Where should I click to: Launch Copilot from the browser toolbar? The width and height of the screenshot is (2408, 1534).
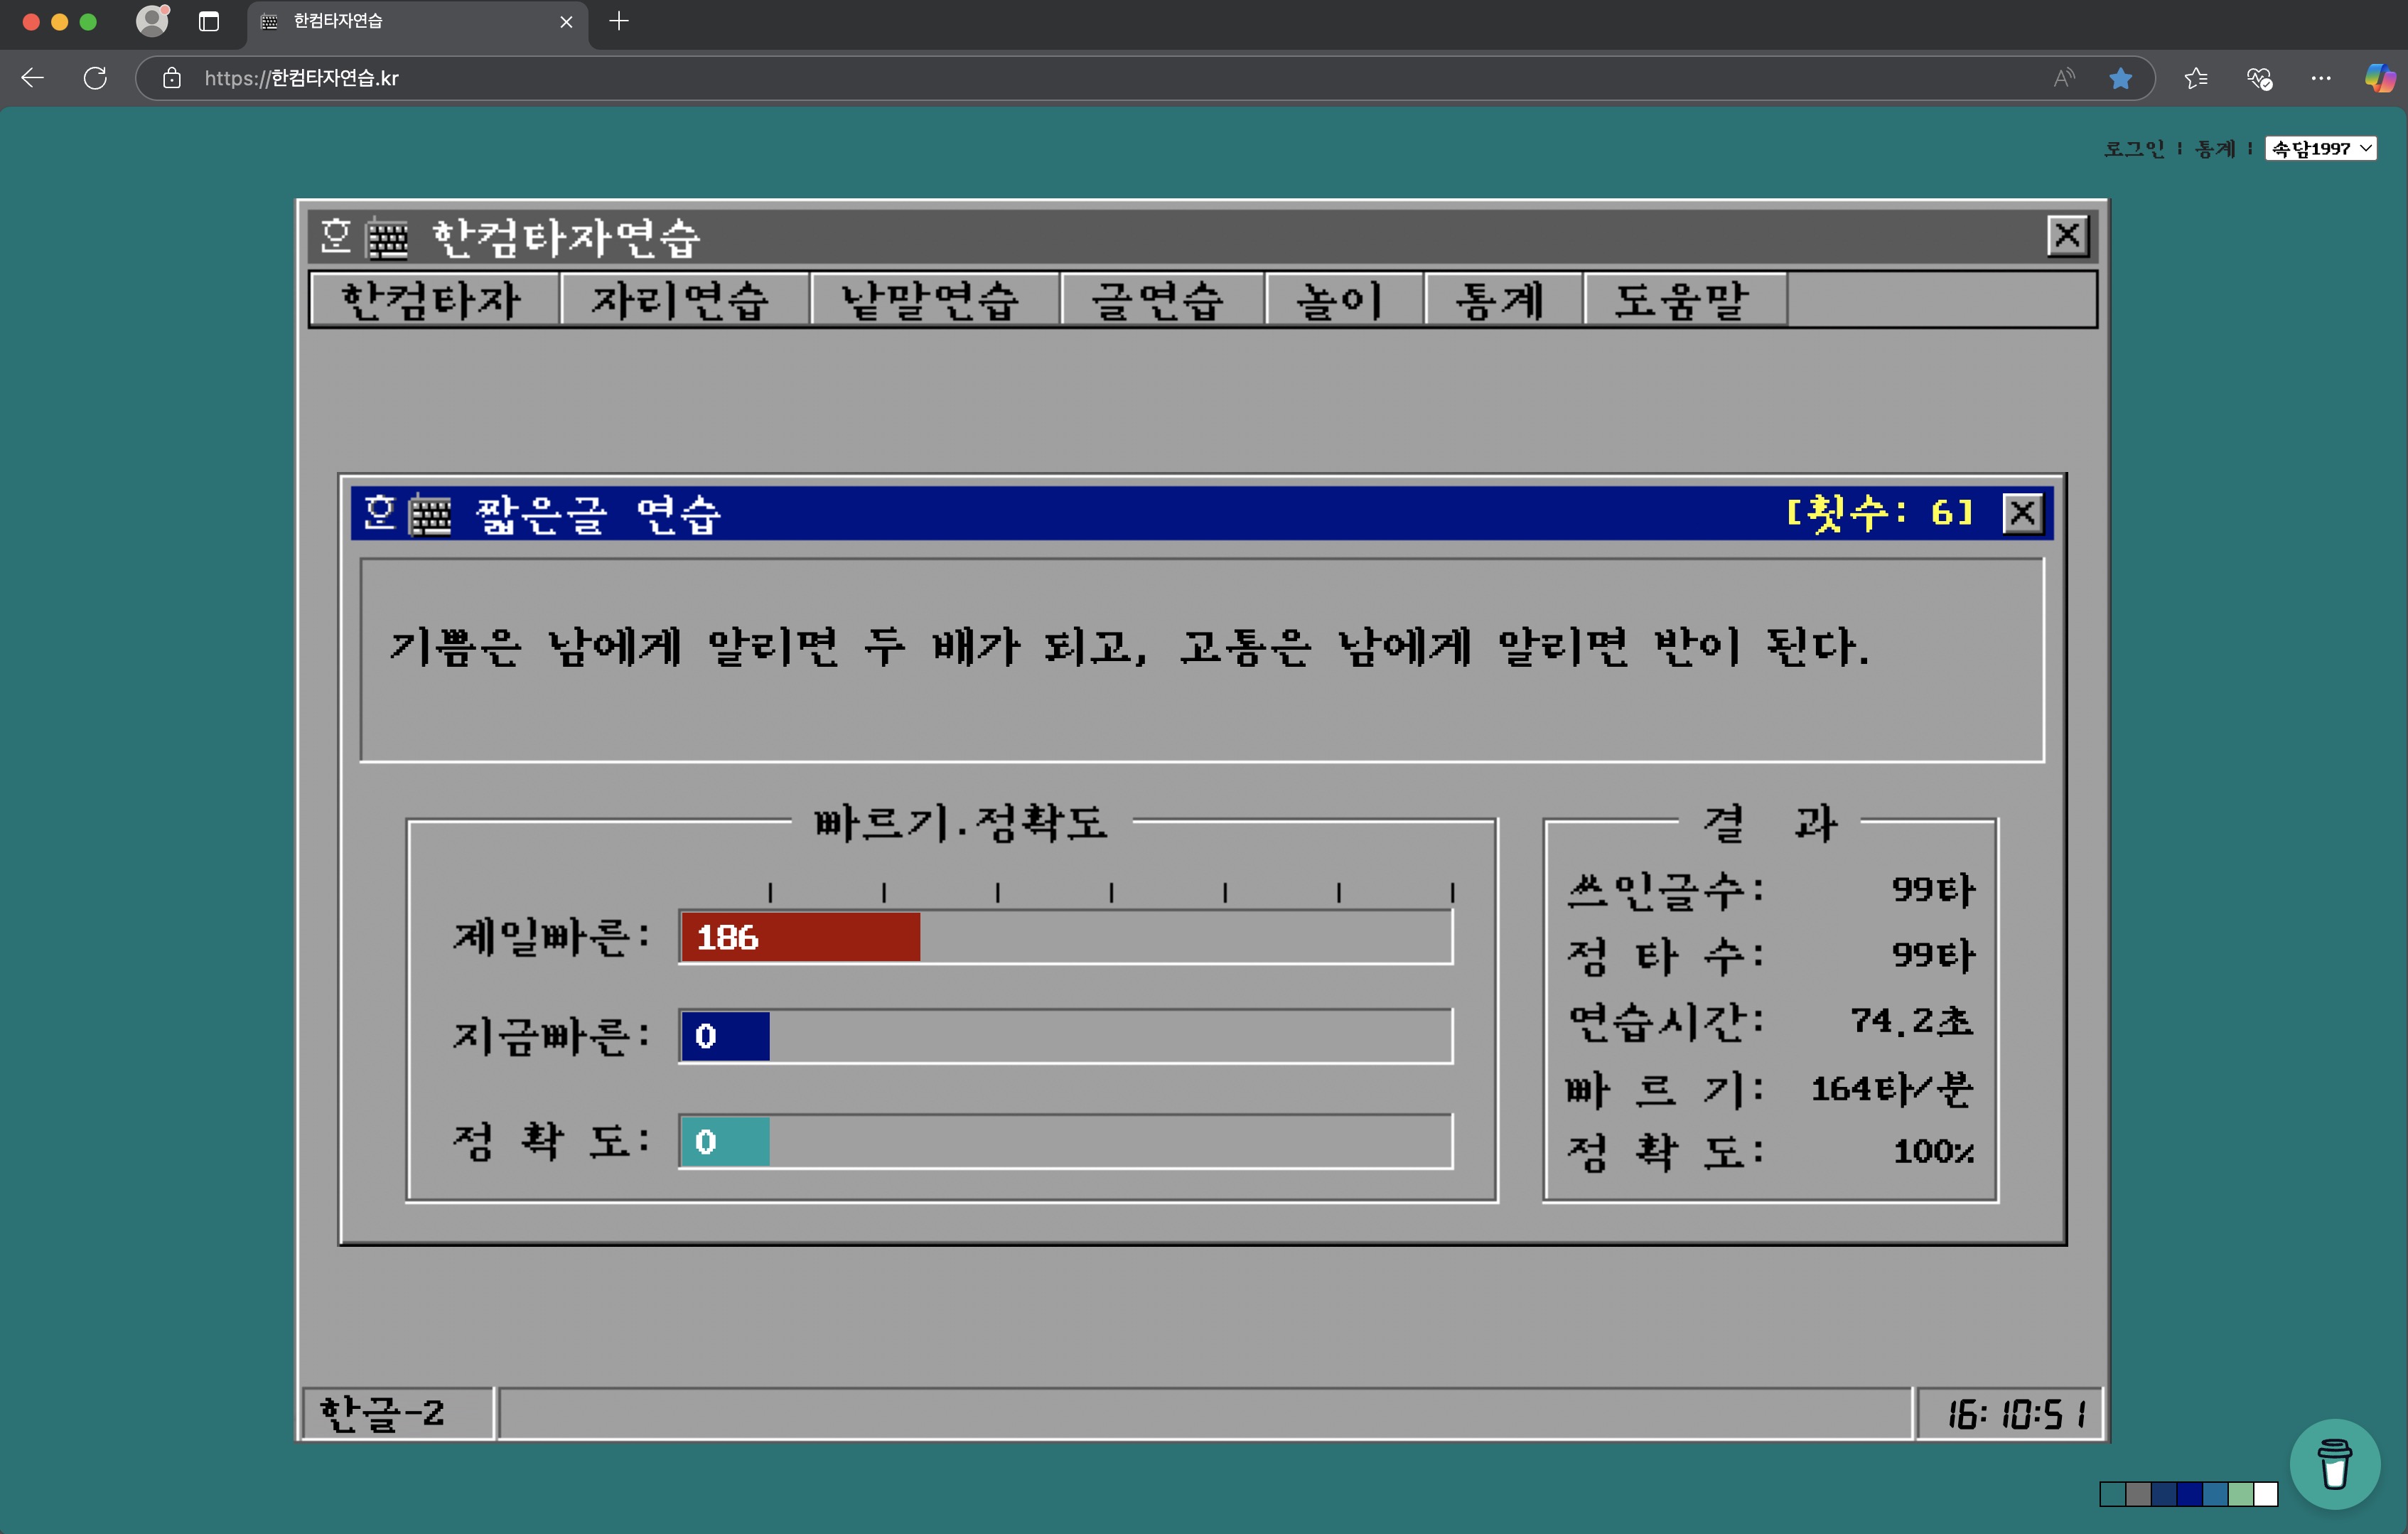(2380, 78)
